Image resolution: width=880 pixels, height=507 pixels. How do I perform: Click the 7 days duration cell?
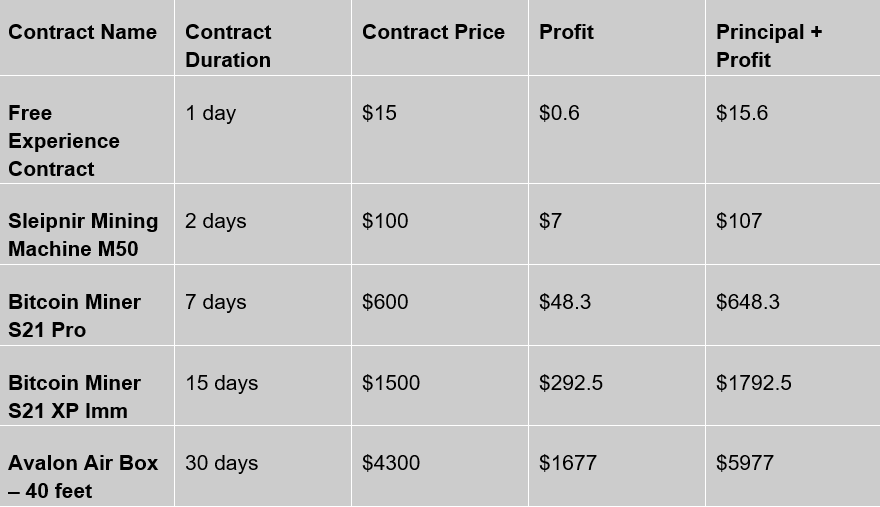[215, 302]
